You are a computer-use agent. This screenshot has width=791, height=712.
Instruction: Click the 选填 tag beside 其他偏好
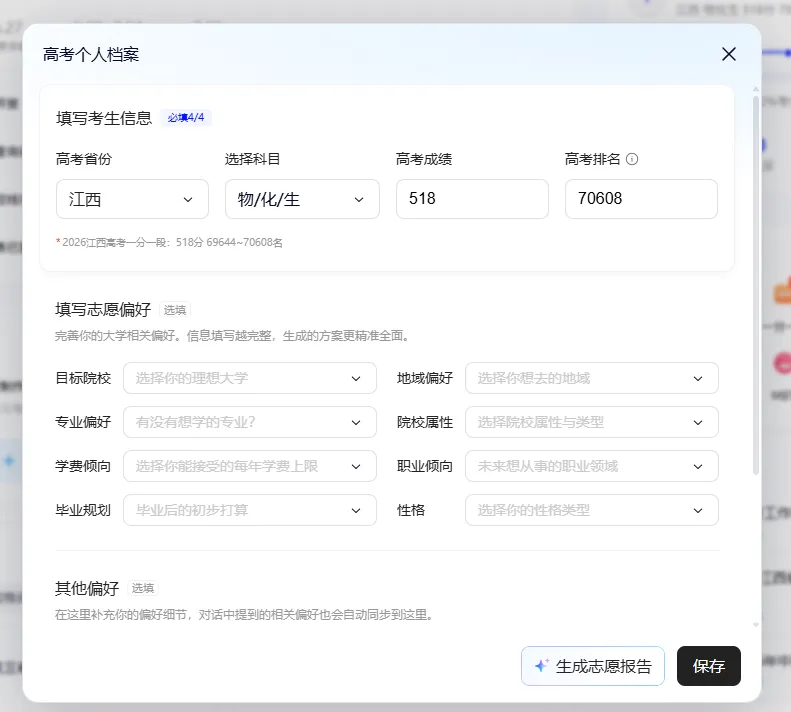[x=143, y=588]
